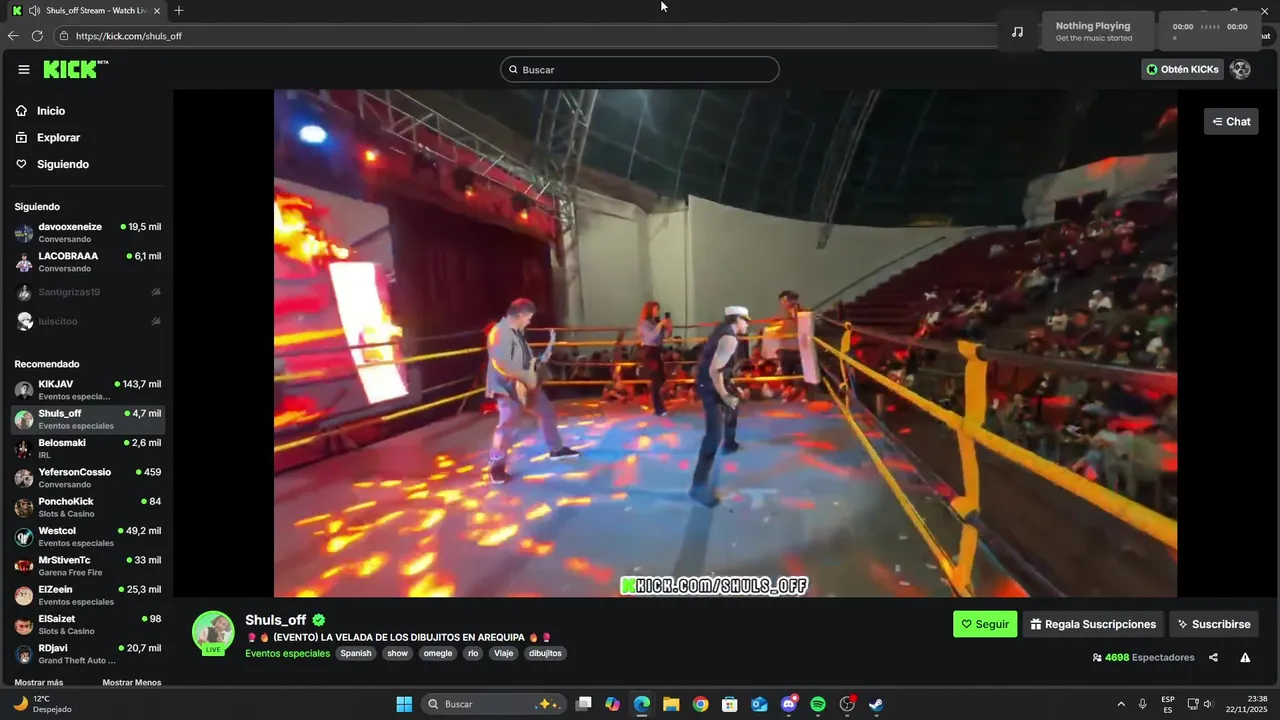Open File Explorer from taskbar
Screen dimensions: 1280x720
(671, 704)
